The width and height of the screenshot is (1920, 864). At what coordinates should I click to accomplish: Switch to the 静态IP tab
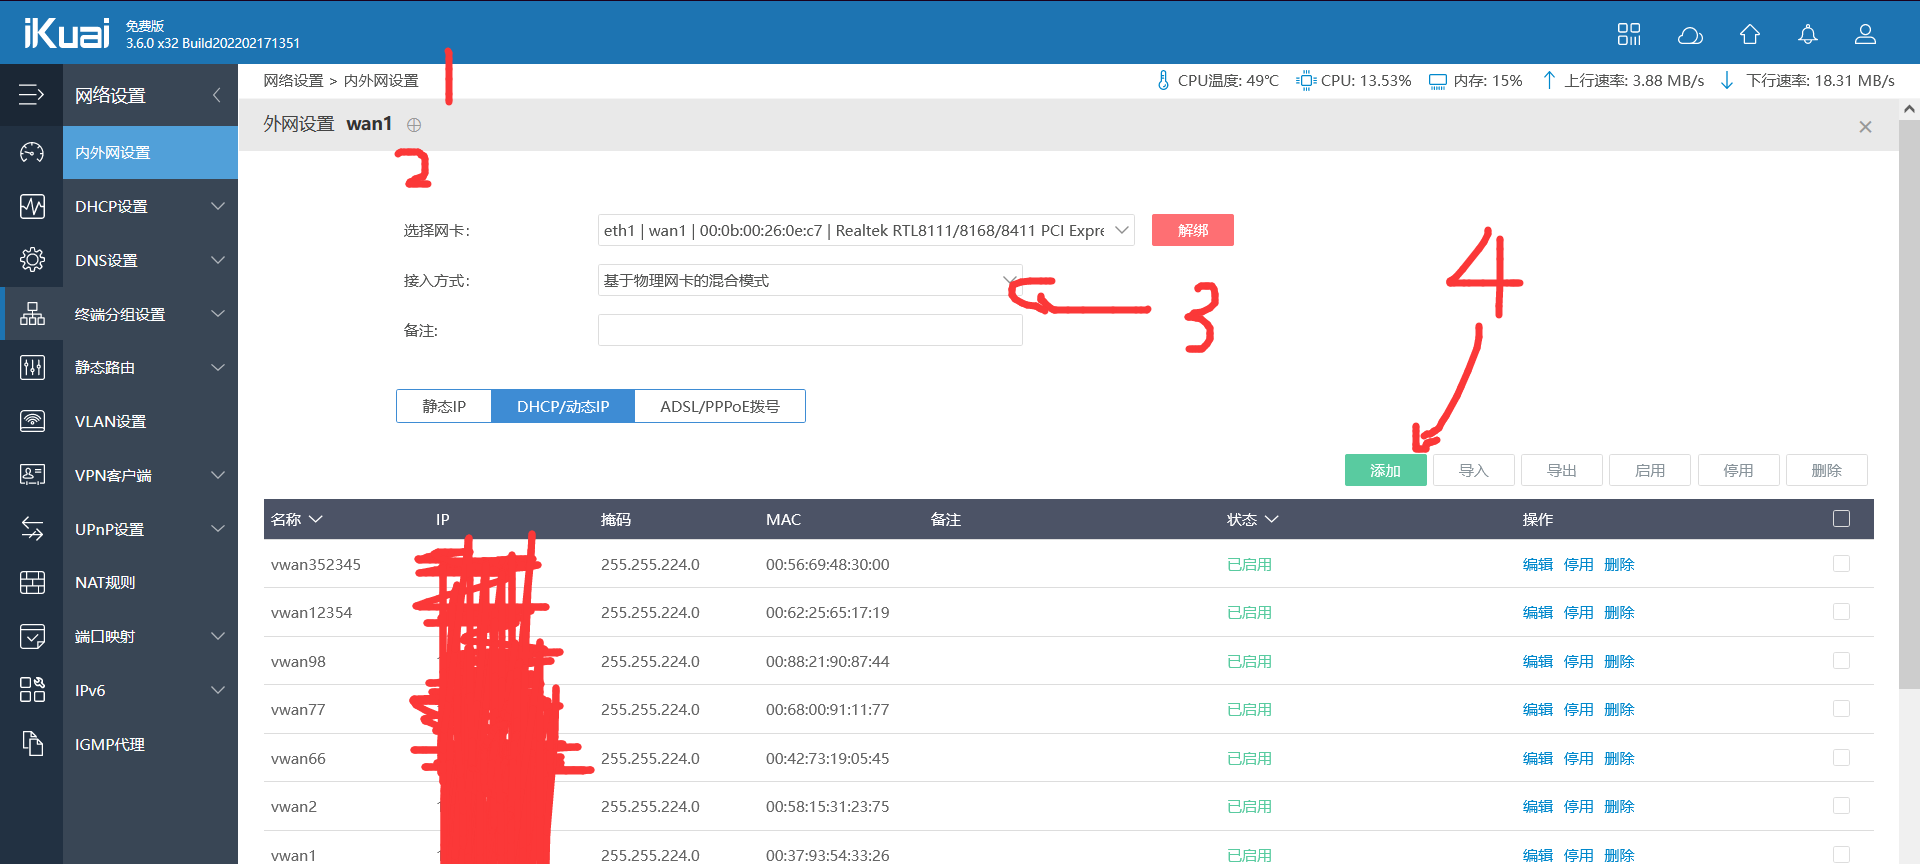[444, 406]
